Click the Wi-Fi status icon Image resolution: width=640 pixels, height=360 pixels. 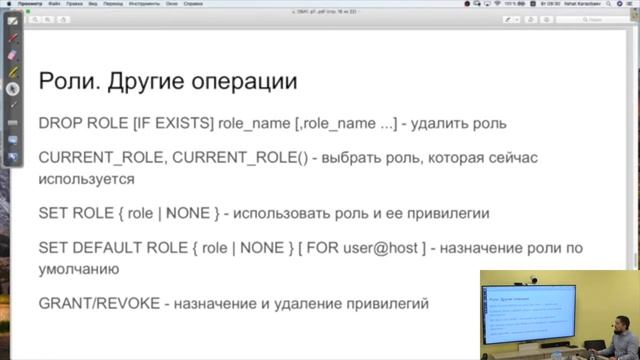point(497,4)
